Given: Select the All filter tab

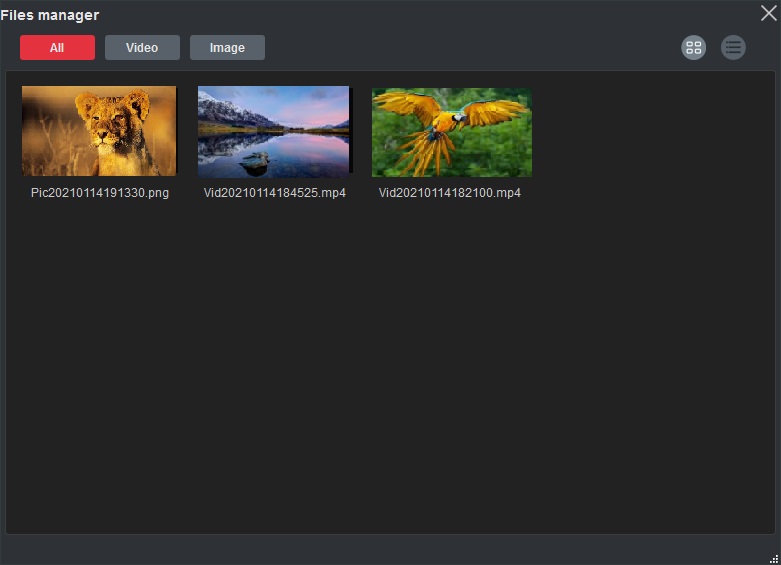Looking at the screenshot, I should click(x=57, y=48).
